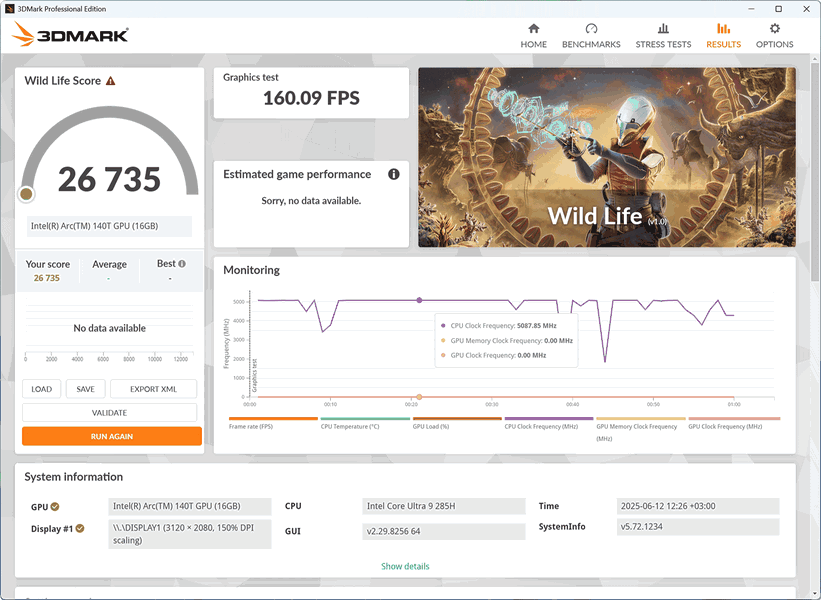
Task: Start the benchmark with RUN AGAIN
Action: tap(112, 436)
